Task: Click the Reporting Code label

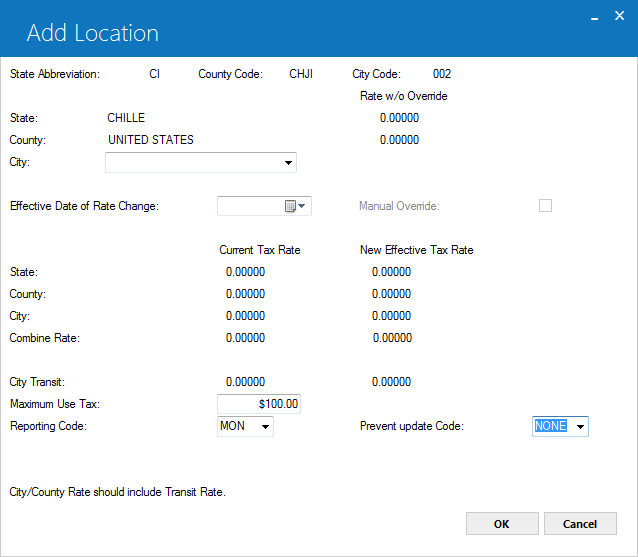Action: point(48,426)
